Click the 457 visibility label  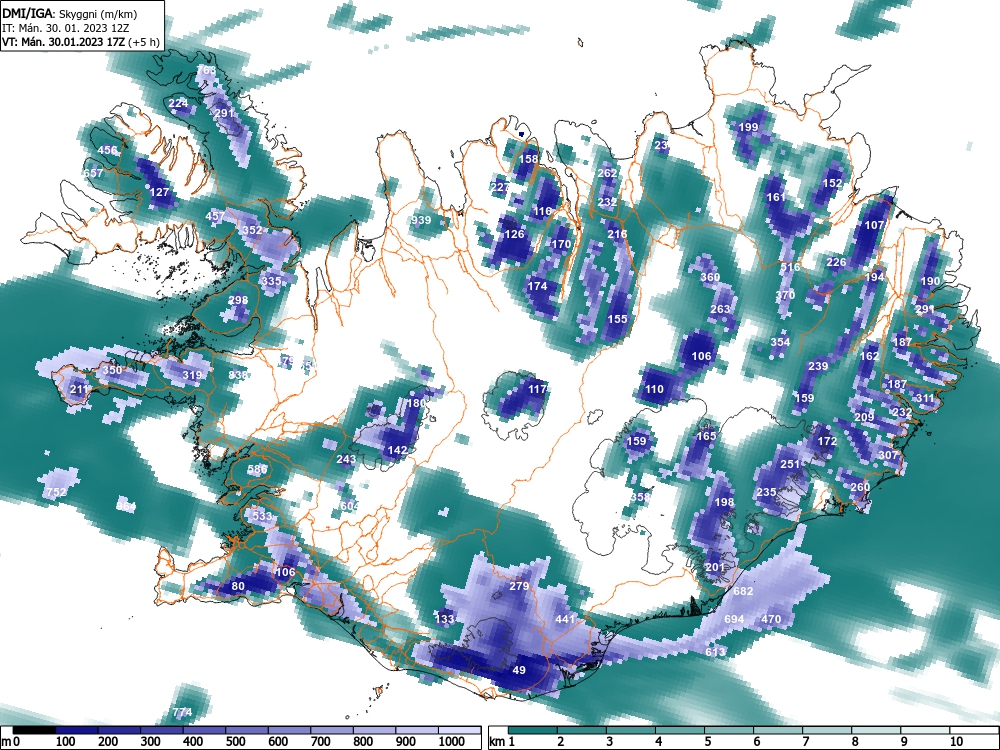[215, 216]
